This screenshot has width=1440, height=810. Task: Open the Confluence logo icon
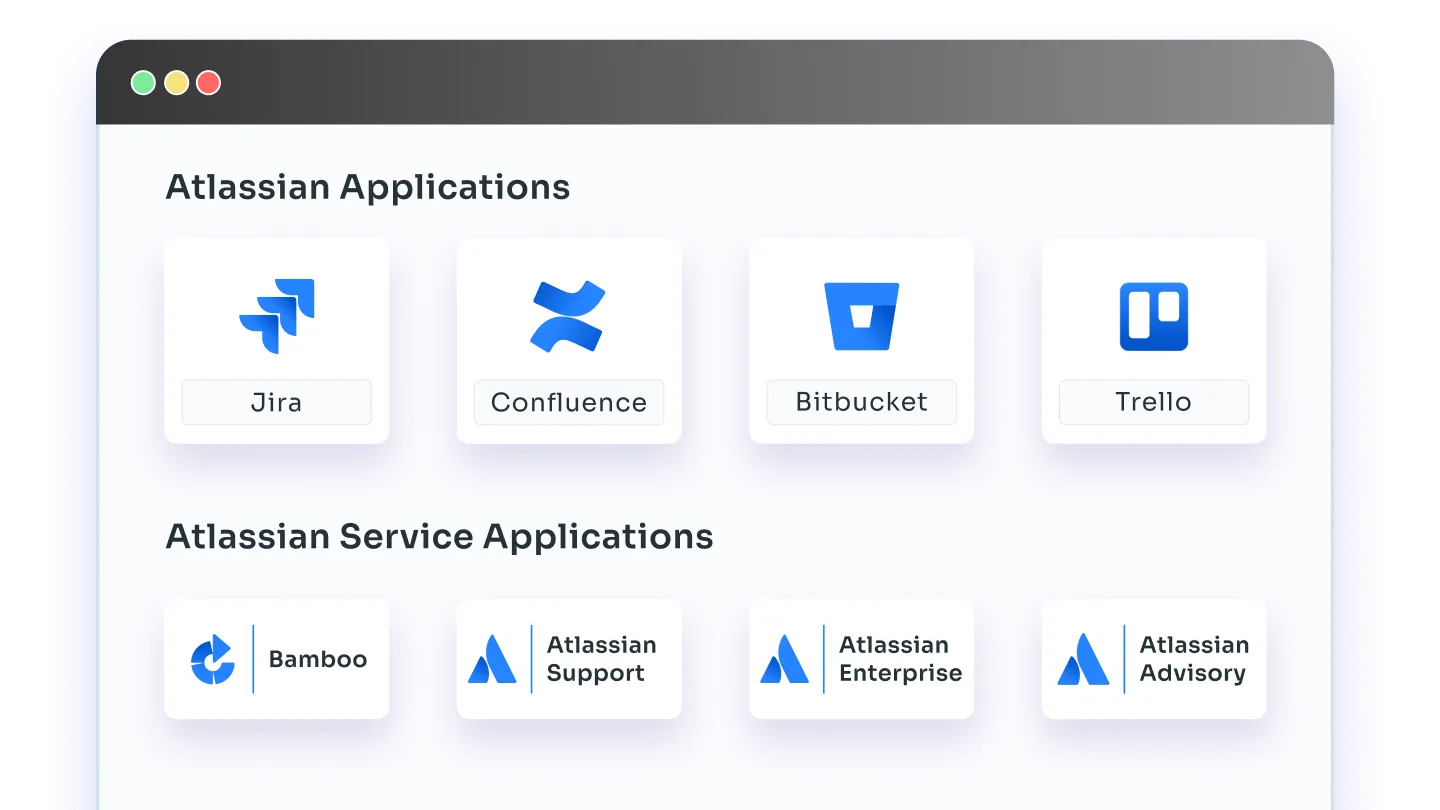point(568,316)
